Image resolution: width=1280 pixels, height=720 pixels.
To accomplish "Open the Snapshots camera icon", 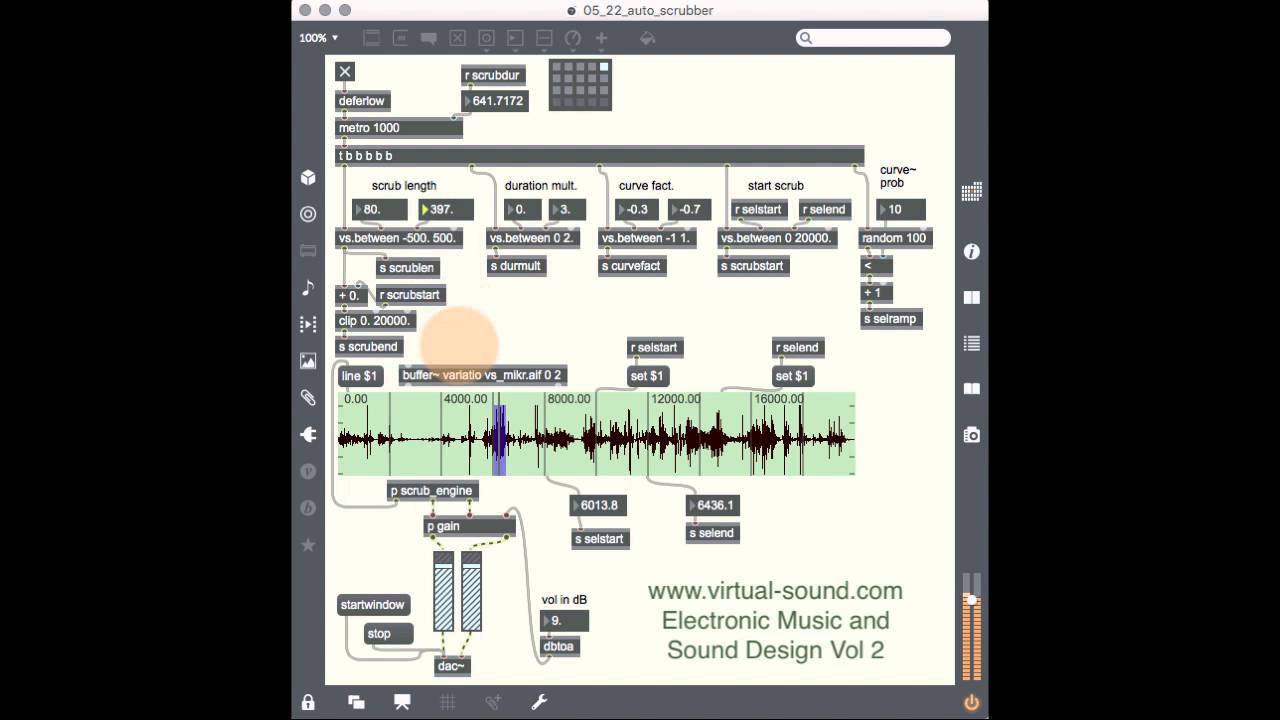I will point(971,434).
